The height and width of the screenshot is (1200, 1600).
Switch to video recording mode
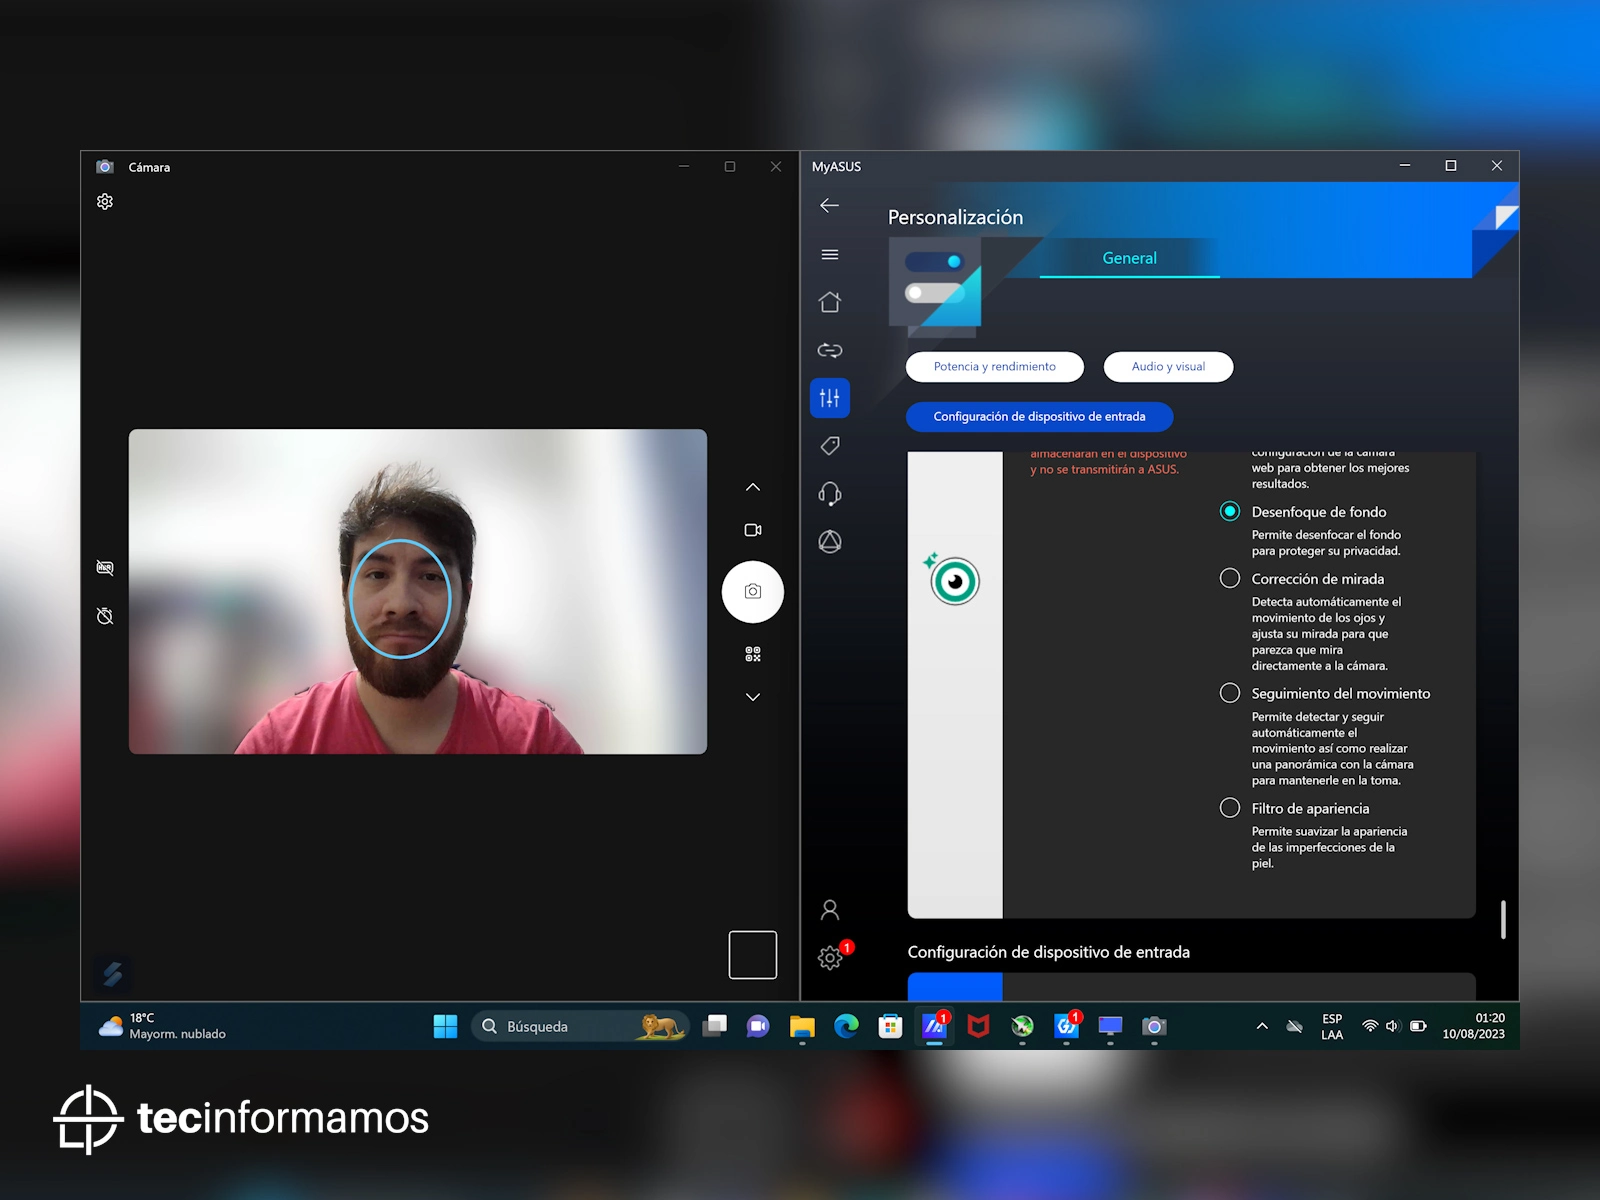point(753,530)
